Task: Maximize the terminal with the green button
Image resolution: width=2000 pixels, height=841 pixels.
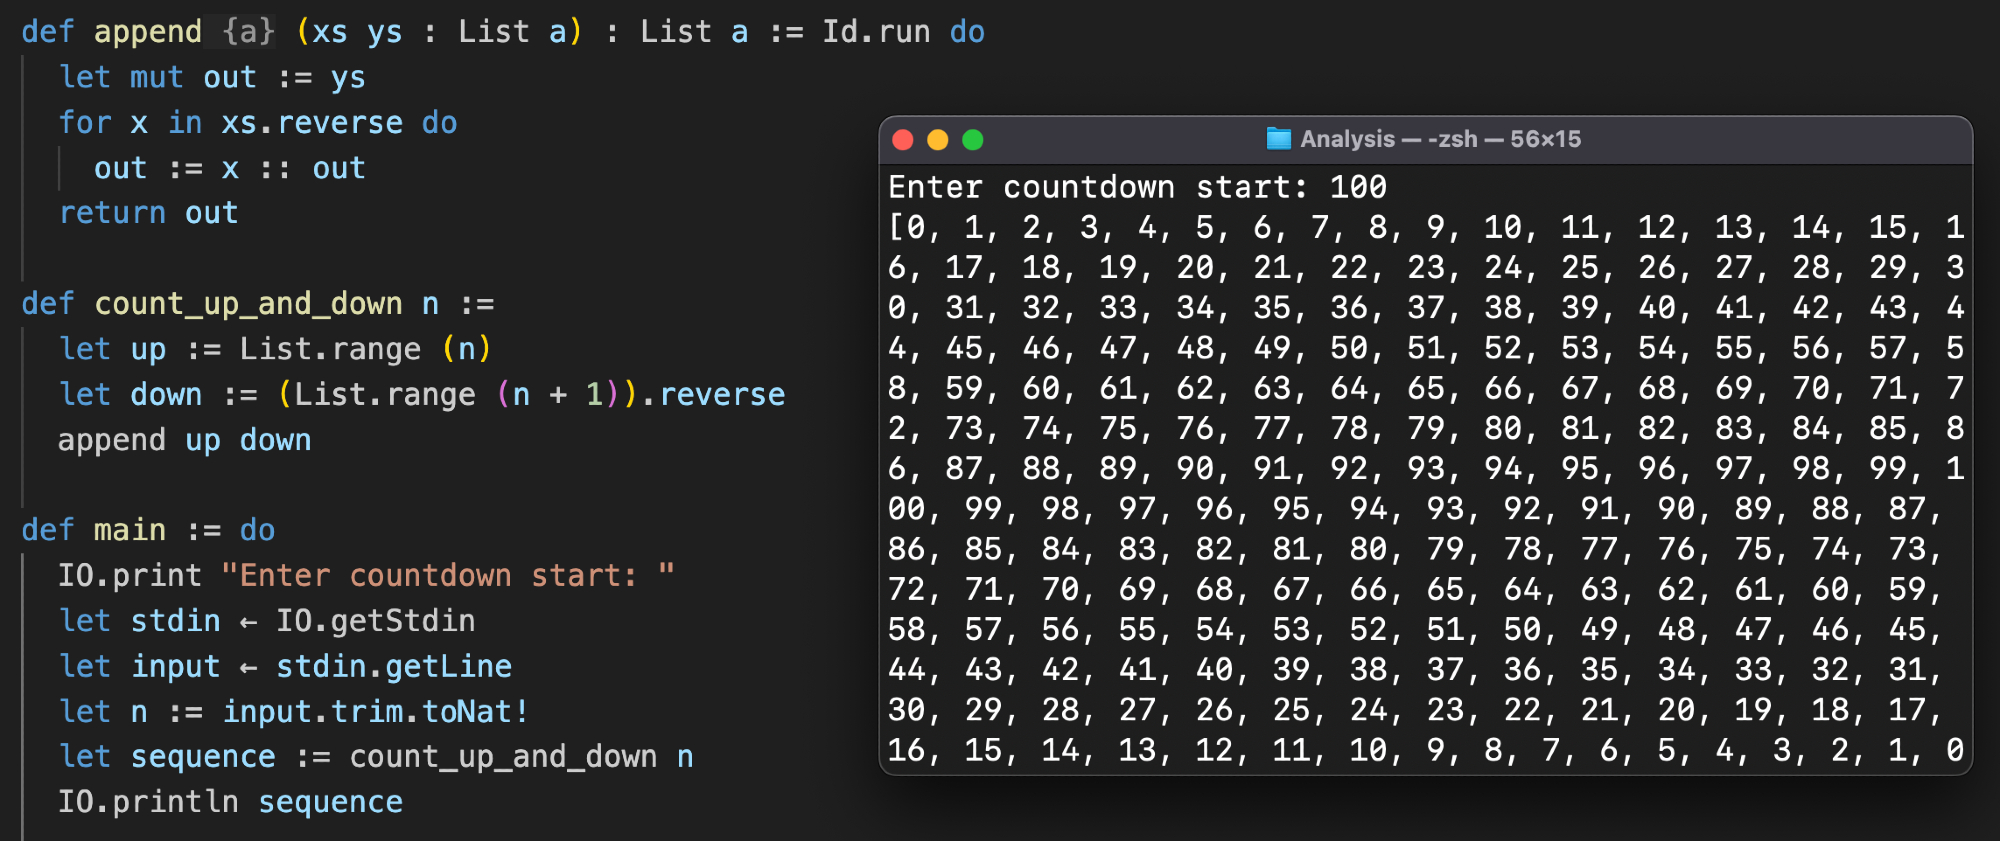Action: (x=973, y=140)
